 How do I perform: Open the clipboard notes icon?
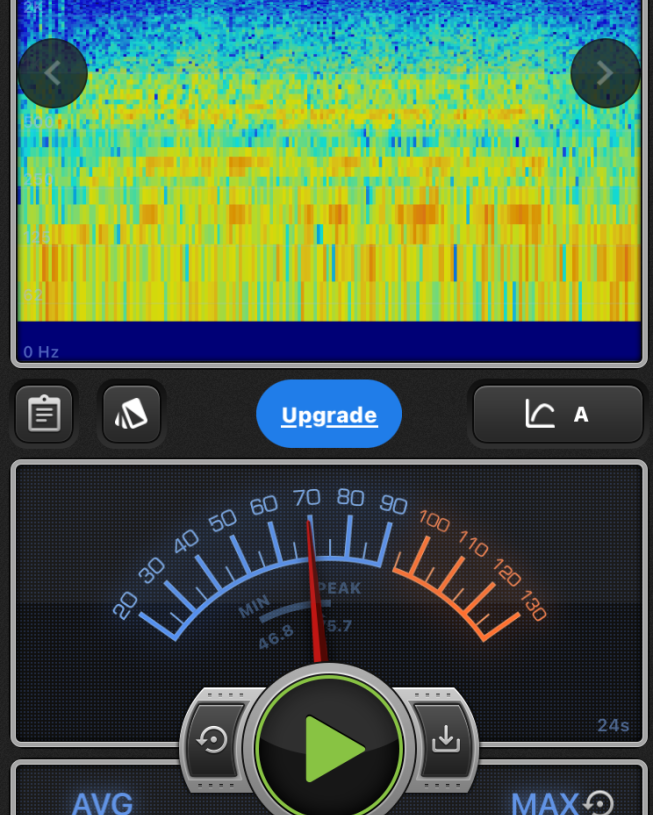click(44, 414)
